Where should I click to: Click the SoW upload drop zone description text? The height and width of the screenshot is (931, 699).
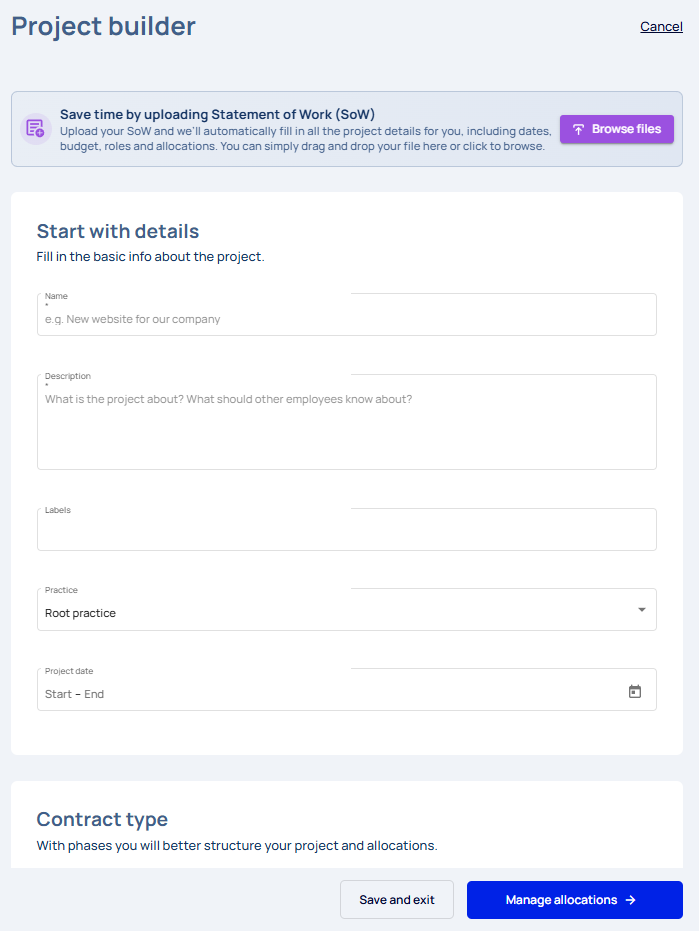point(305,138)
